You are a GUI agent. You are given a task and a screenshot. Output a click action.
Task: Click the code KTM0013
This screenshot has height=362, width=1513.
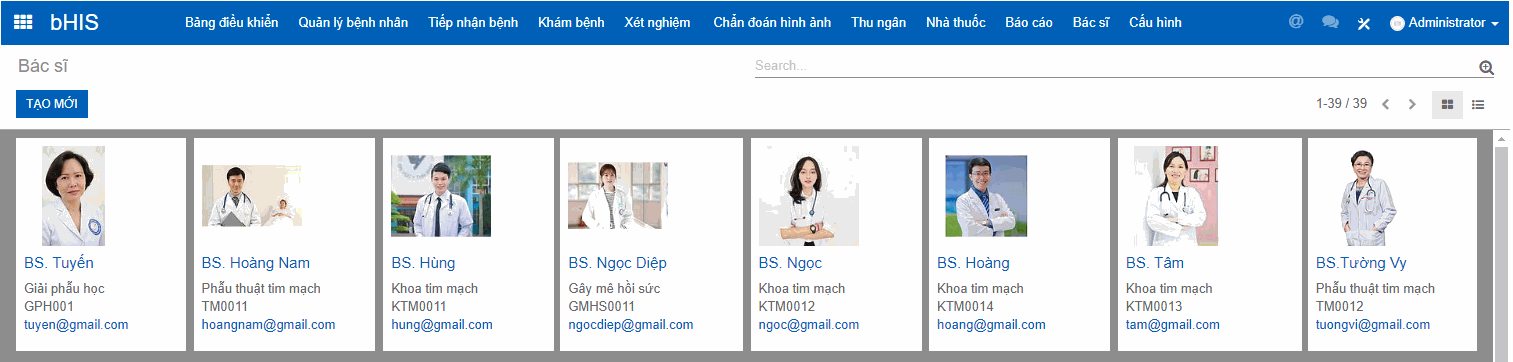coord(1155,306)
